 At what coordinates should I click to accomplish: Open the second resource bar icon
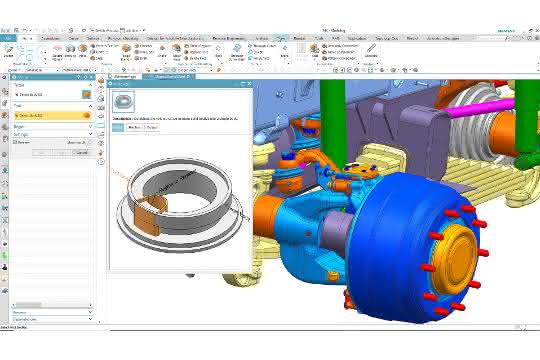click(x=4, y=91)
